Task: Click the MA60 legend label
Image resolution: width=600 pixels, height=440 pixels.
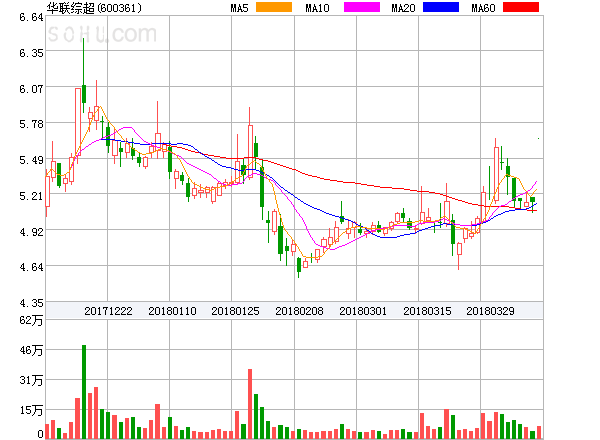Action: pyautogui.click(x=483, y=8)
